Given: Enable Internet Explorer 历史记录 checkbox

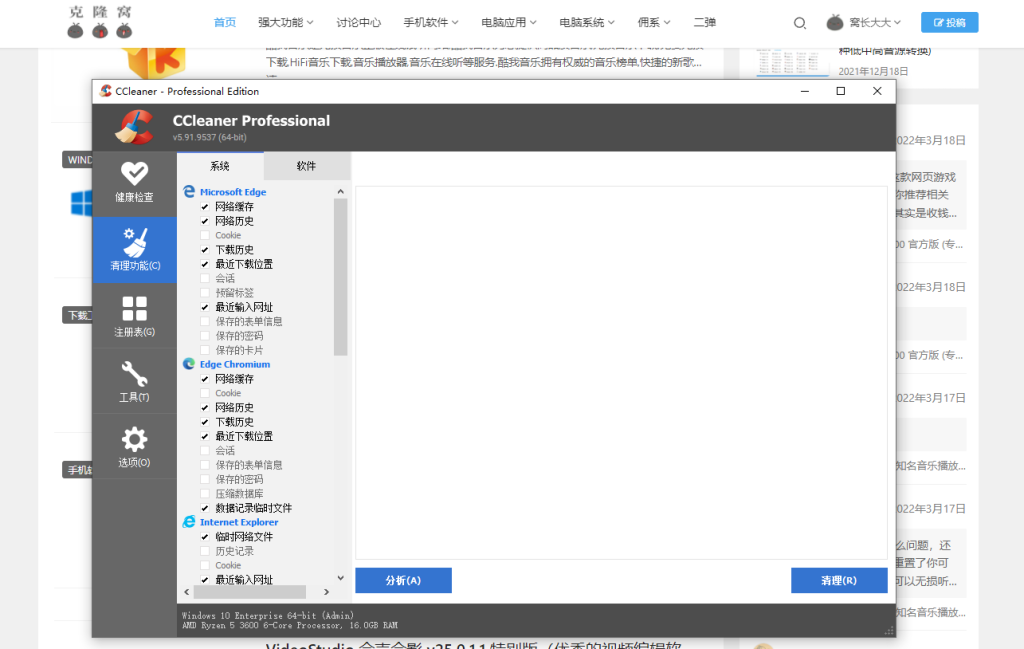Looking at the screenshot, I should 204,551.
